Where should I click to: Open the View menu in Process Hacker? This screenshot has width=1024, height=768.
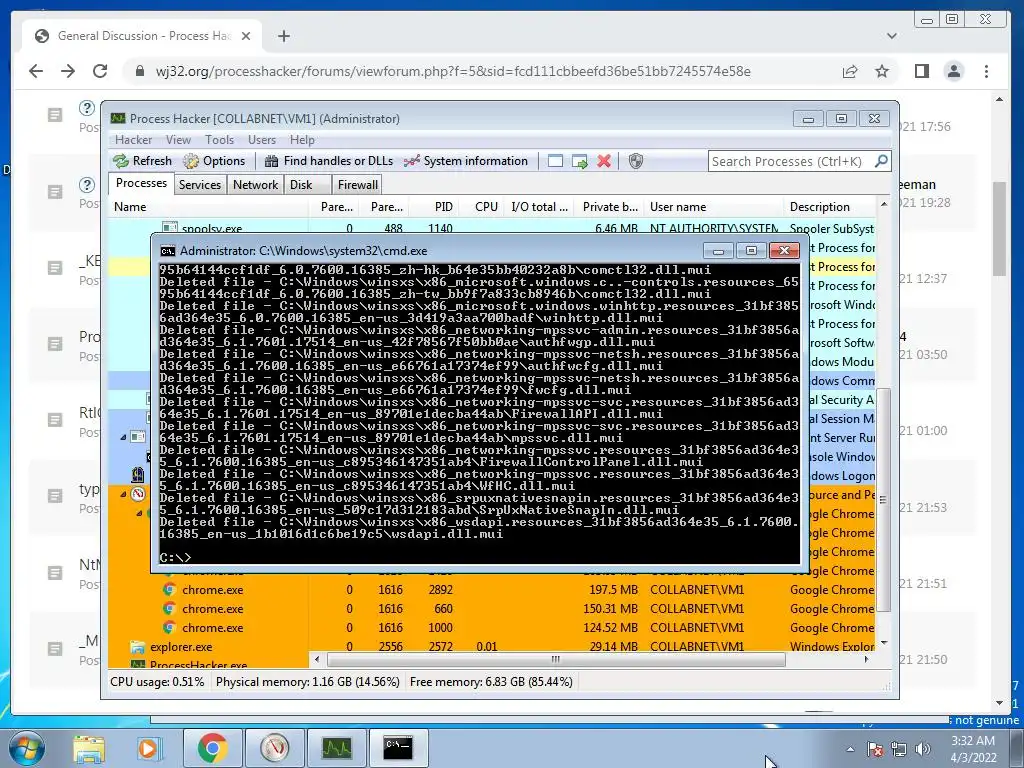pos(178,140)
